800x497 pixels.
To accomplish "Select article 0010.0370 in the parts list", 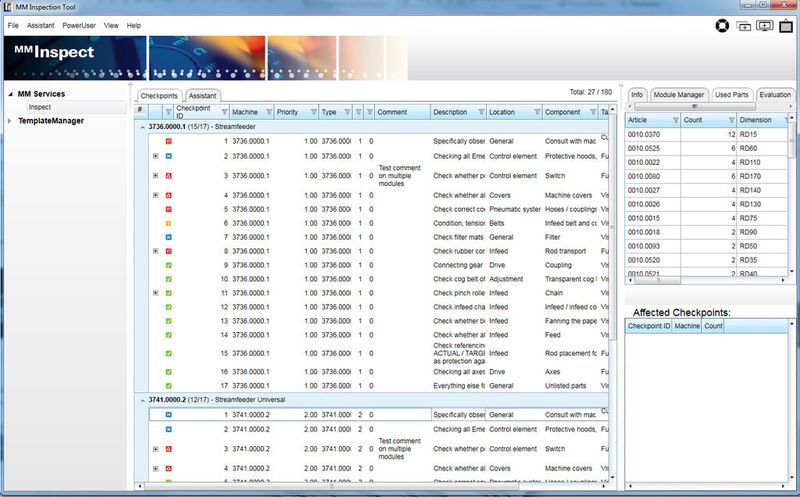I will pyautogui.click(x=706, y=134).
